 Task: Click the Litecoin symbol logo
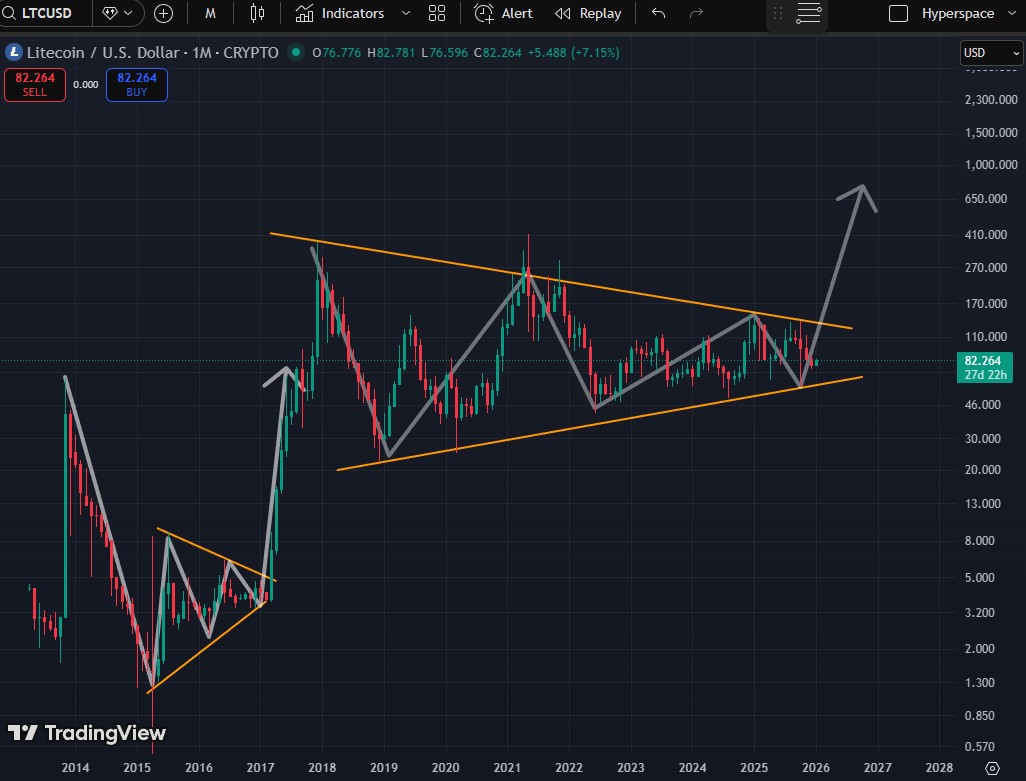pyautogui.click(x=13, y=52)
